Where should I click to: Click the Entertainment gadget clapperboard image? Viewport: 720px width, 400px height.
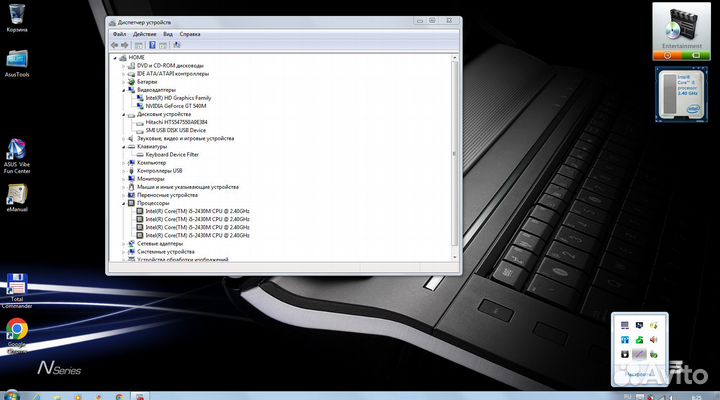(x=682, y=25)
